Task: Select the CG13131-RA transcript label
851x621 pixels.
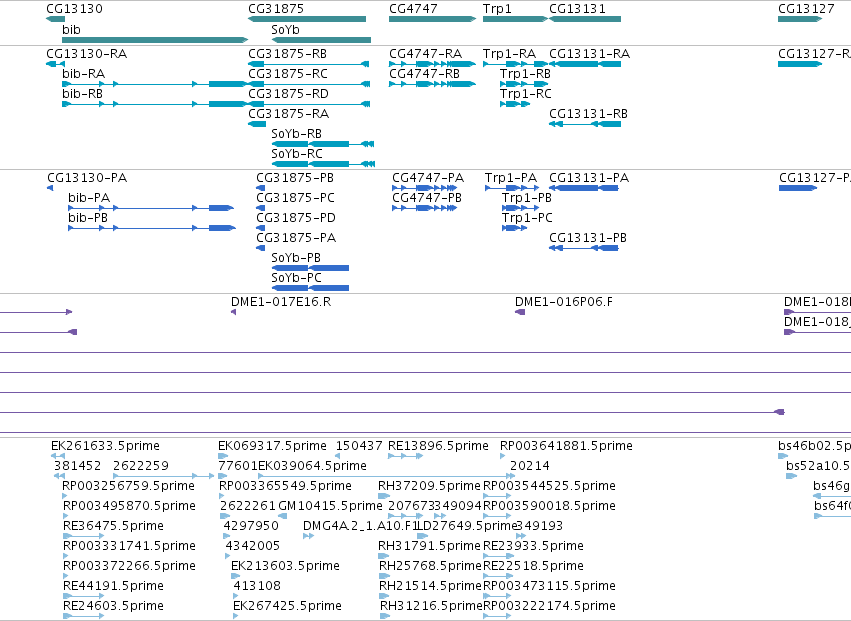Action: 590,54
